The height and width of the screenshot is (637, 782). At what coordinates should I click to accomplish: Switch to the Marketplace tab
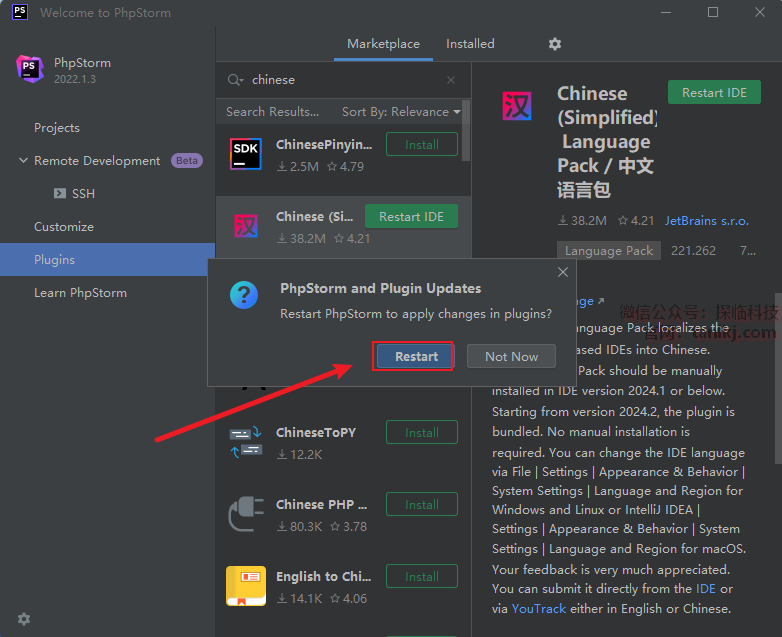point(383,44)
